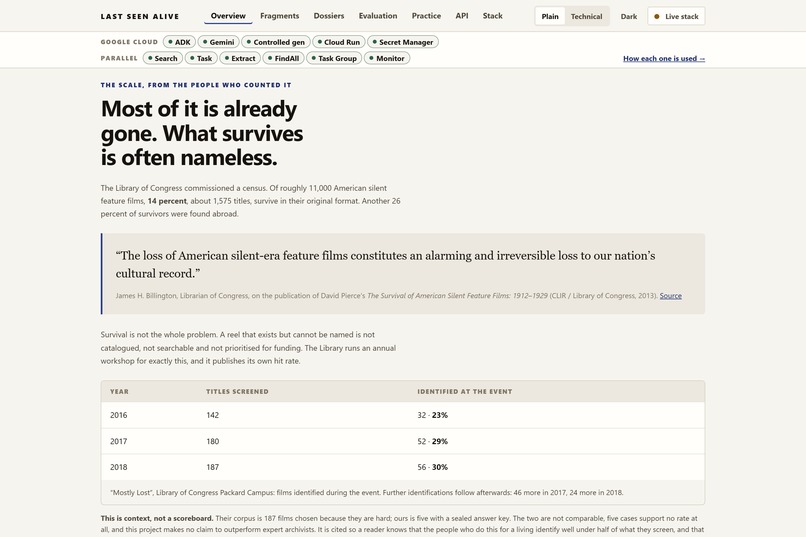Click the YEAR column header
Viewport: 806px width, 537px height.
[x=119, y=392]
